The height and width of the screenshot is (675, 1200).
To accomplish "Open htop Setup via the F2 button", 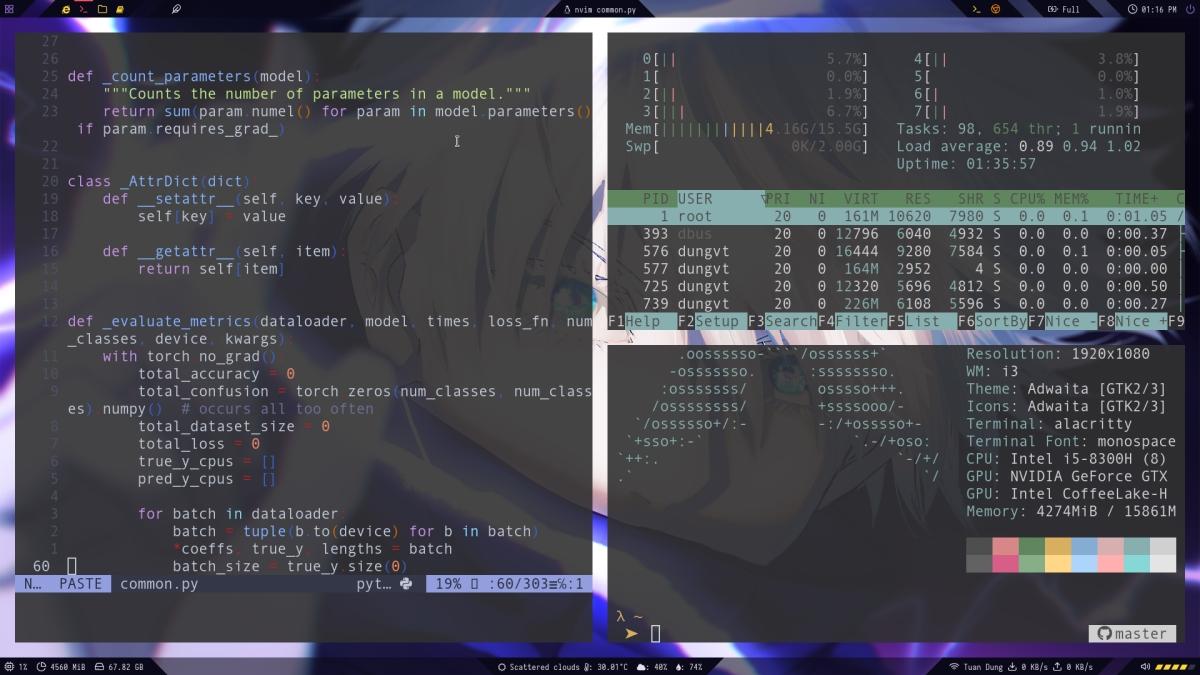I will [x=706, y=321].
